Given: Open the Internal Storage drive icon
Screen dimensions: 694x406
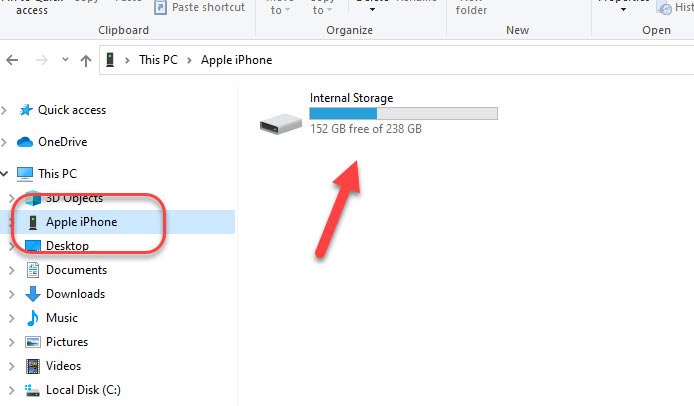Looking at the screenshot, I should tap(281, 124).
